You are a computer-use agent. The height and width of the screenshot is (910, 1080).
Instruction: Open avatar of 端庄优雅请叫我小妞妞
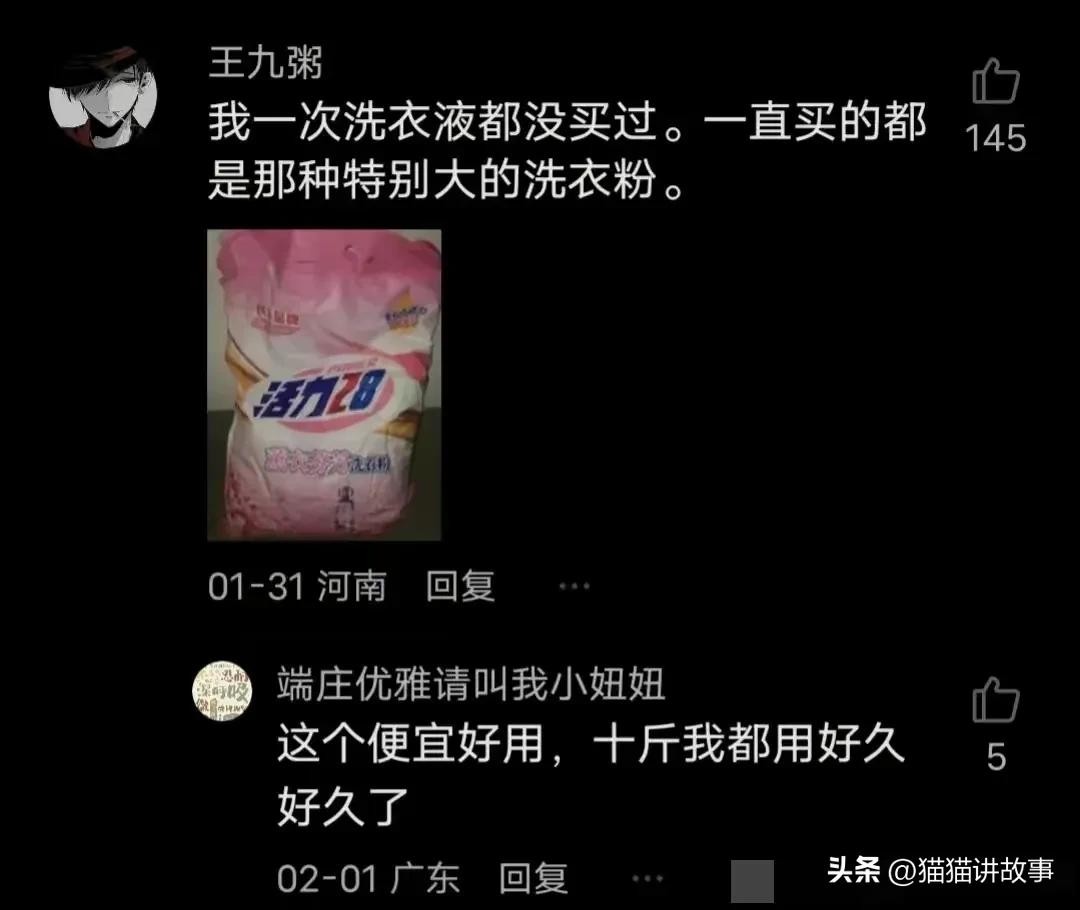click(222, 691)
